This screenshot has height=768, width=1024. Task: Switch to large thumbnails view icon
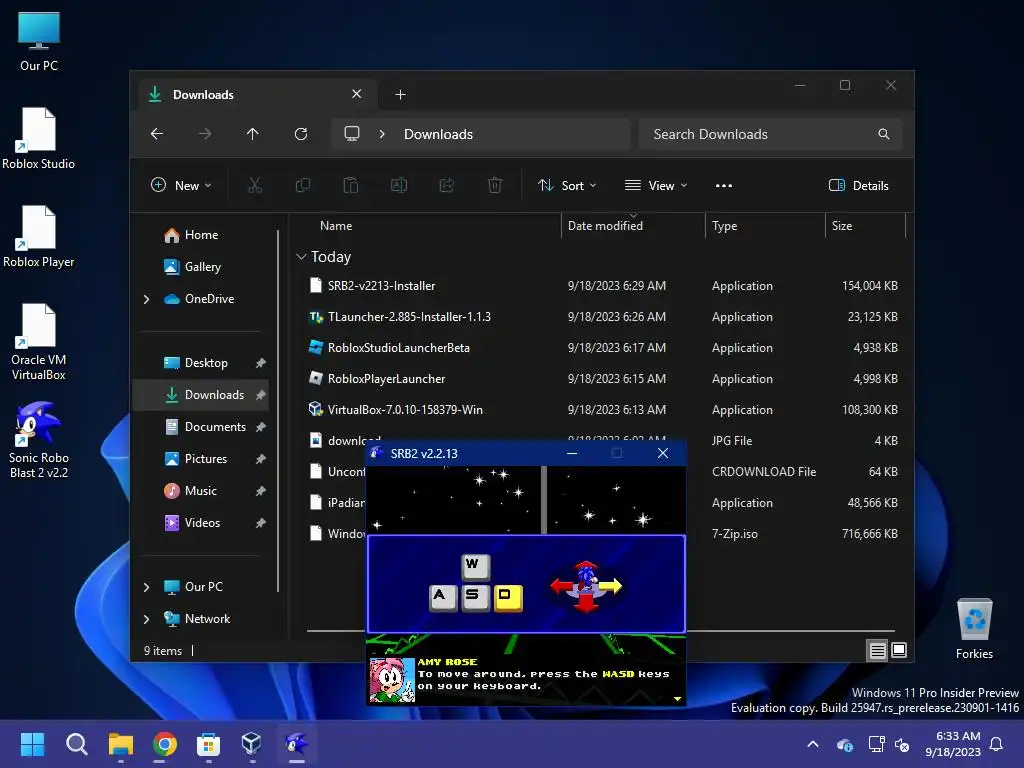coord(899,650)
